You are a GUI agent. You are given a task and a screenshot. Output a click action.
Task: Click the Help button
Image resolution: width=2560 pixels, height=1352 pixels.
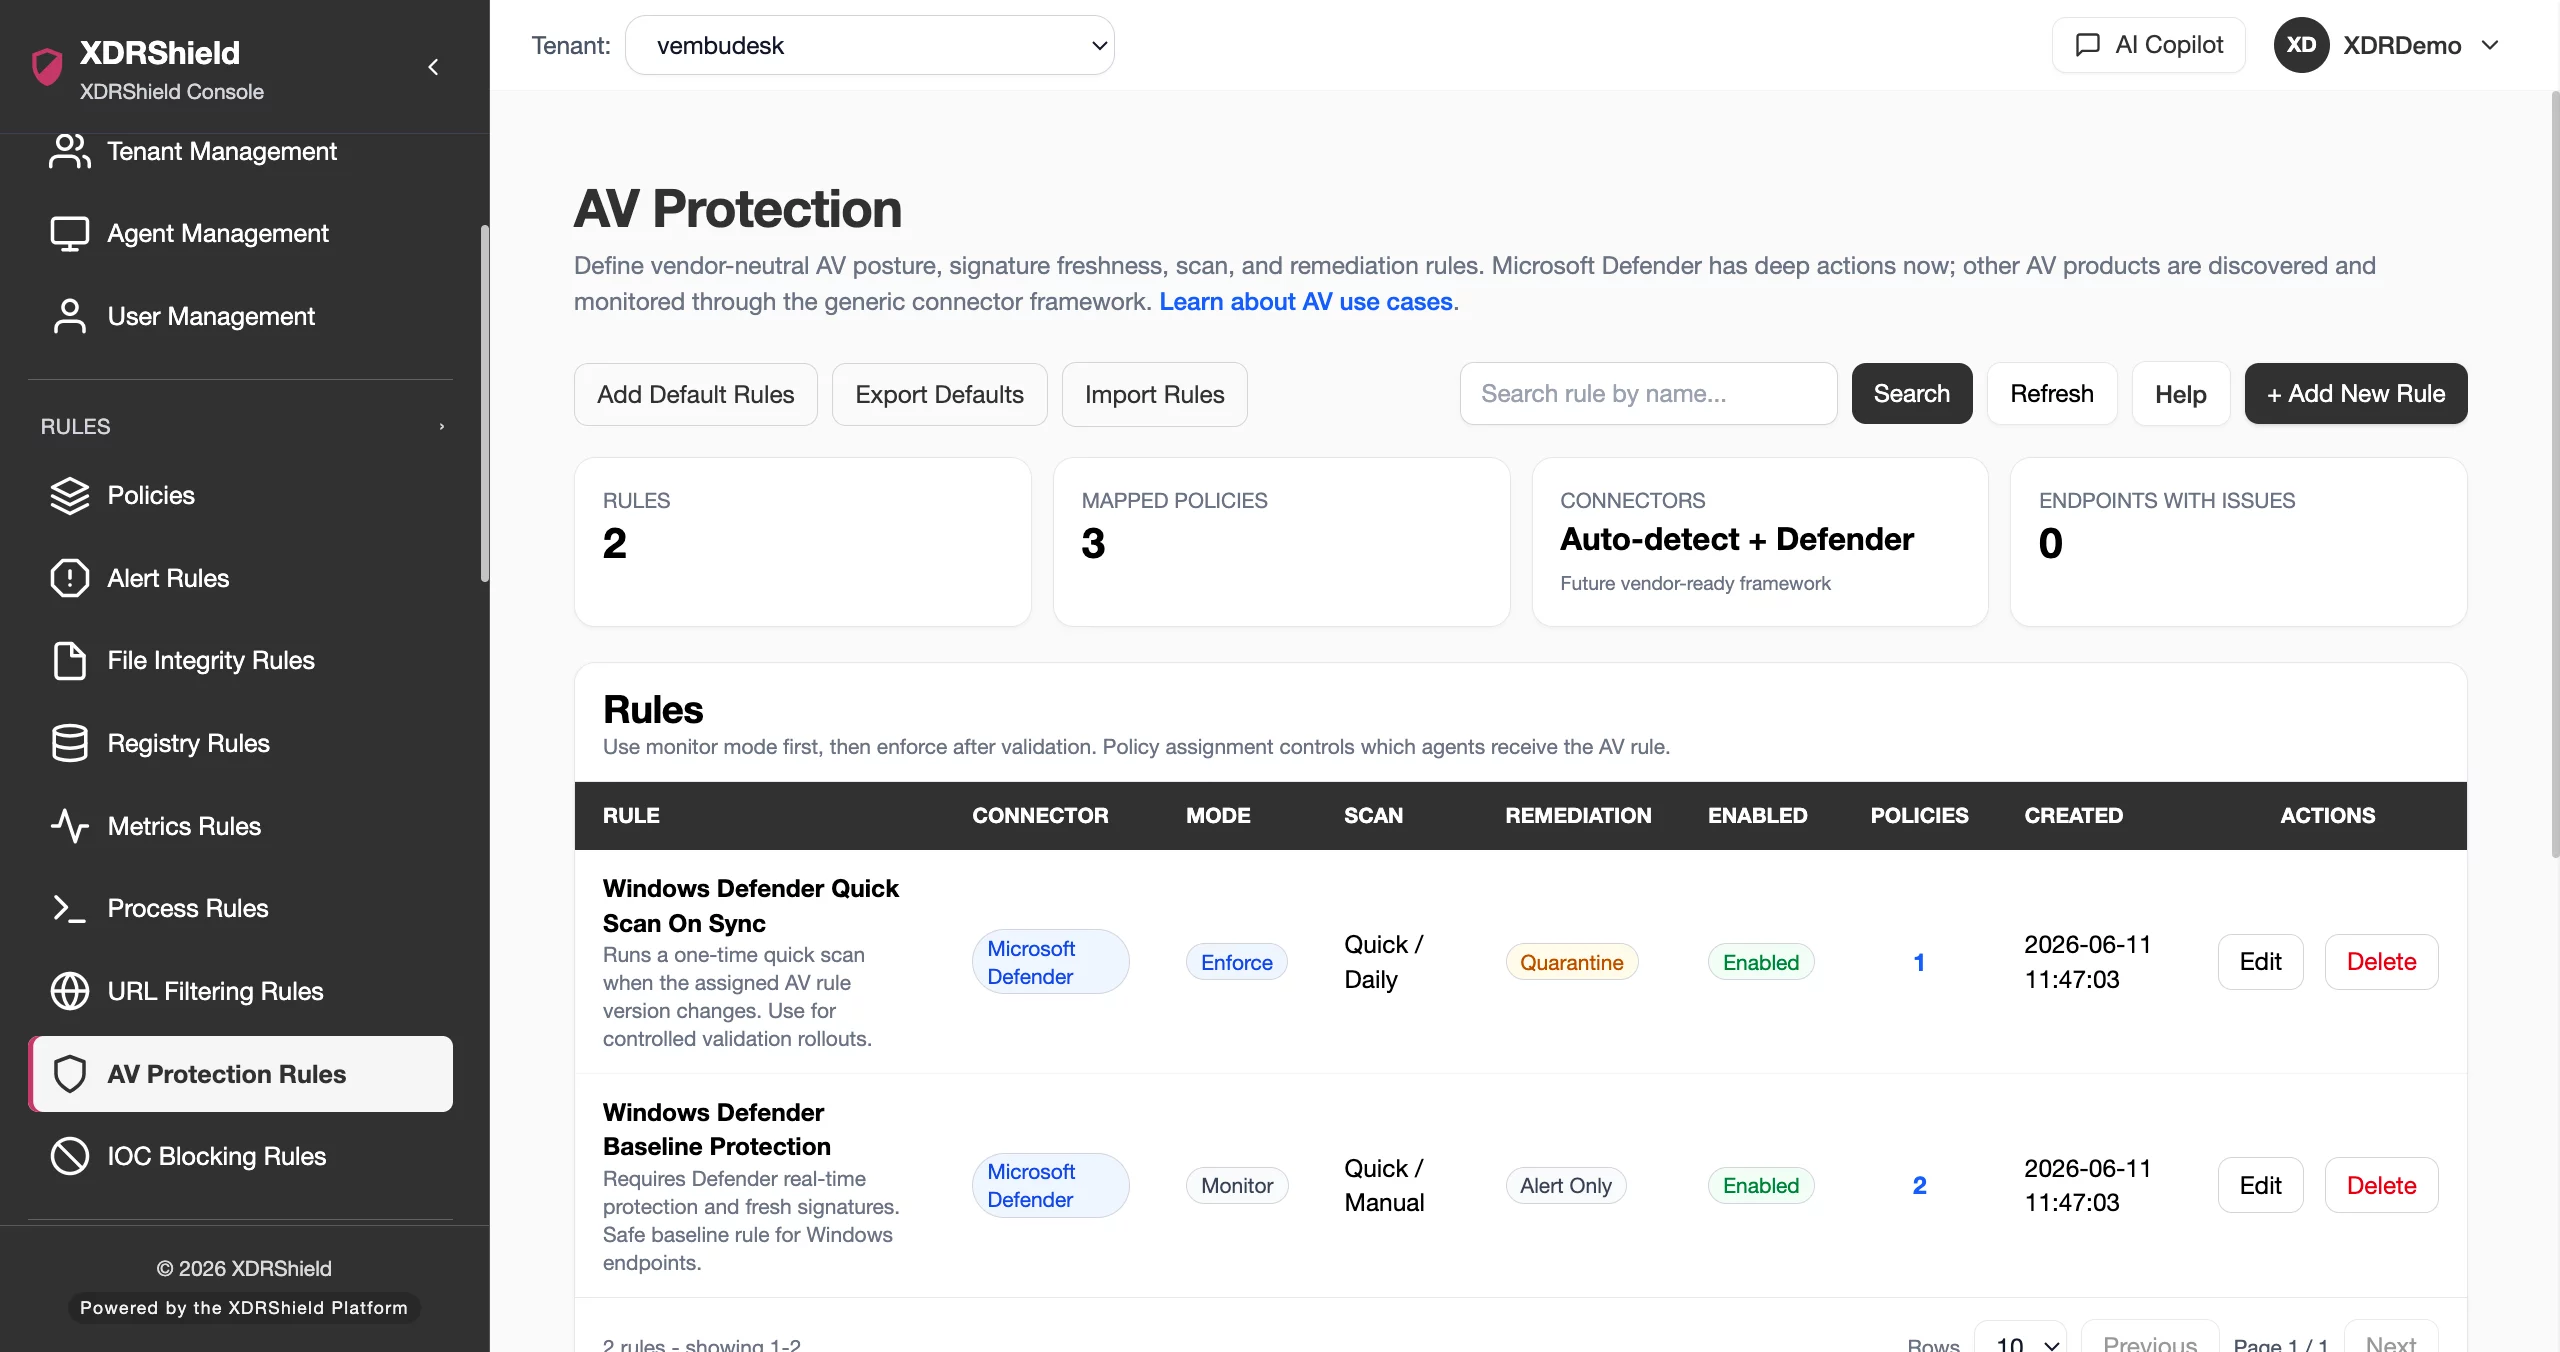point(2180,394)
